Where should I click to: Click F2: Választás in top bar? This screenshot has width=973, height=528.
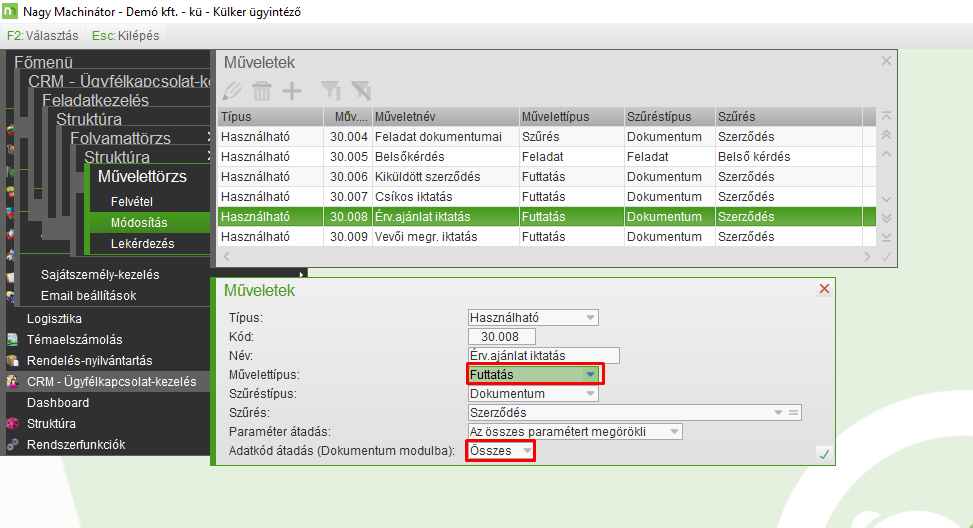43,35
